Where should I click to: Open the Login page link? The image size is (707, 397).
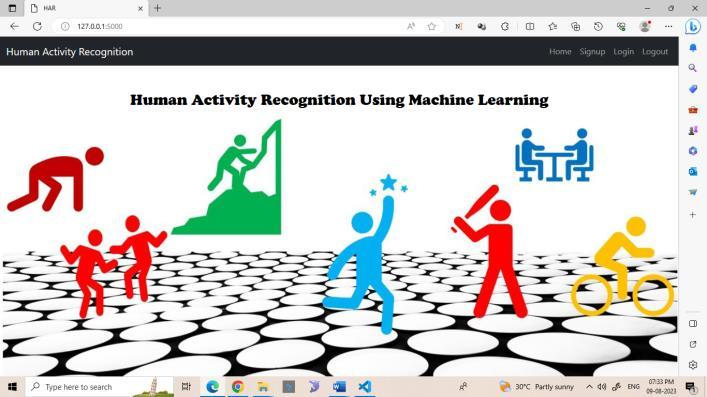coord(624,51)
